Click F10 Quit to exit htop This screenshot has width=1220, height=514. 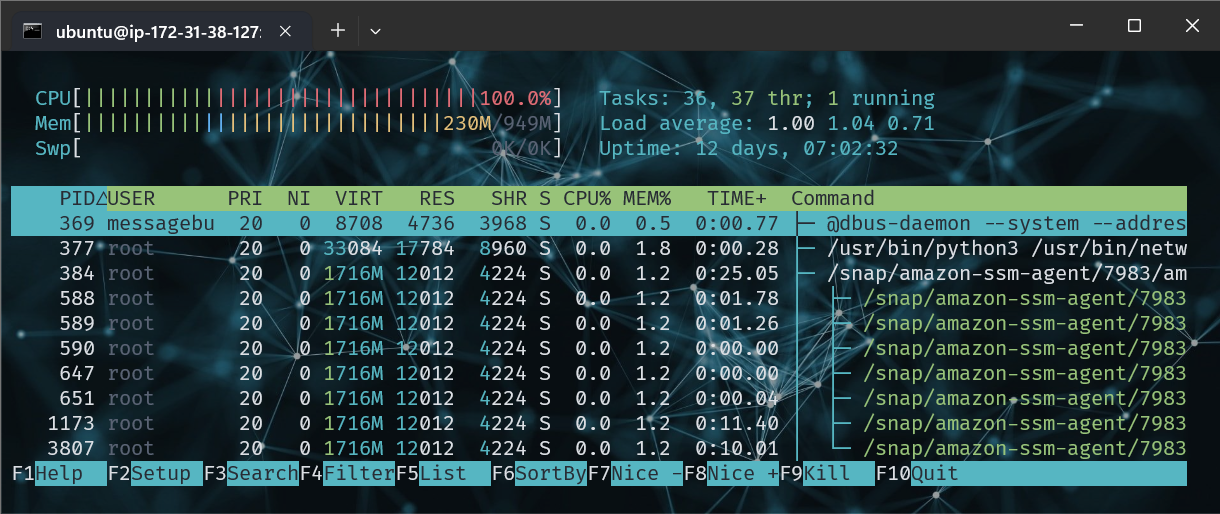[921, 473]
